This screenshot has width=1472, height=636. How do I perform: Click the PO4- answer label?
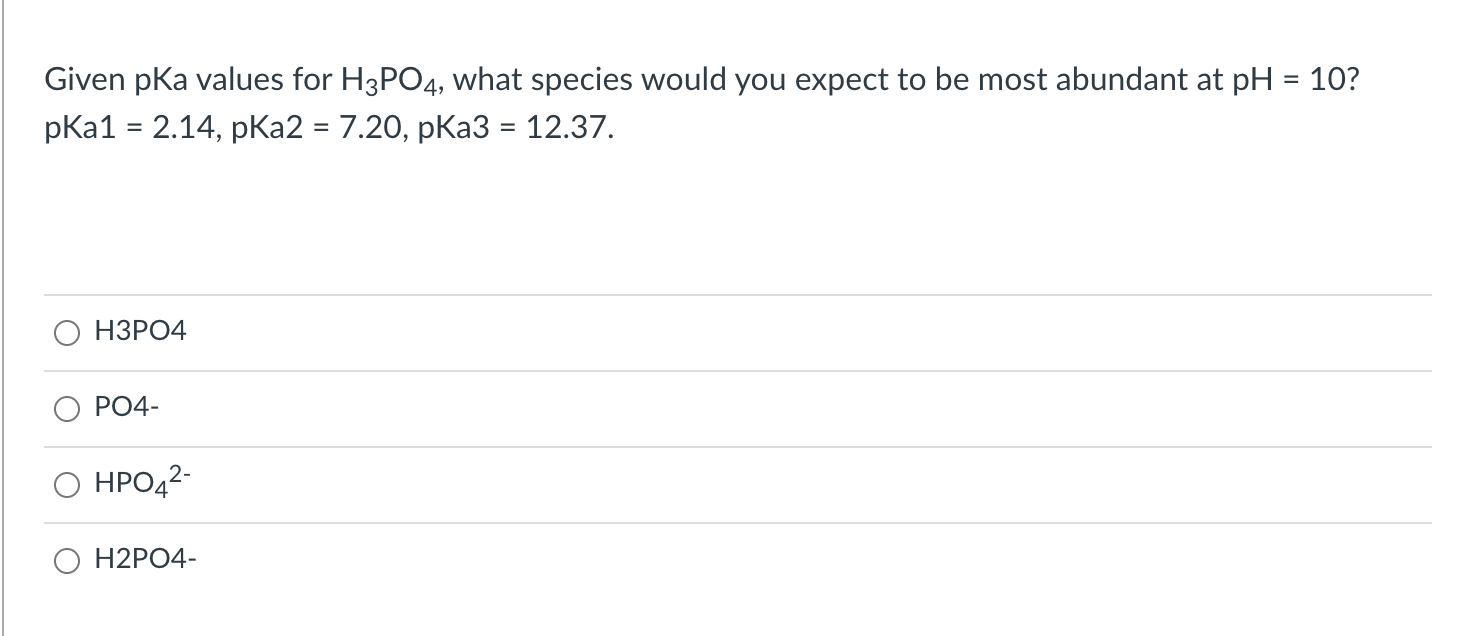point(125,407)
